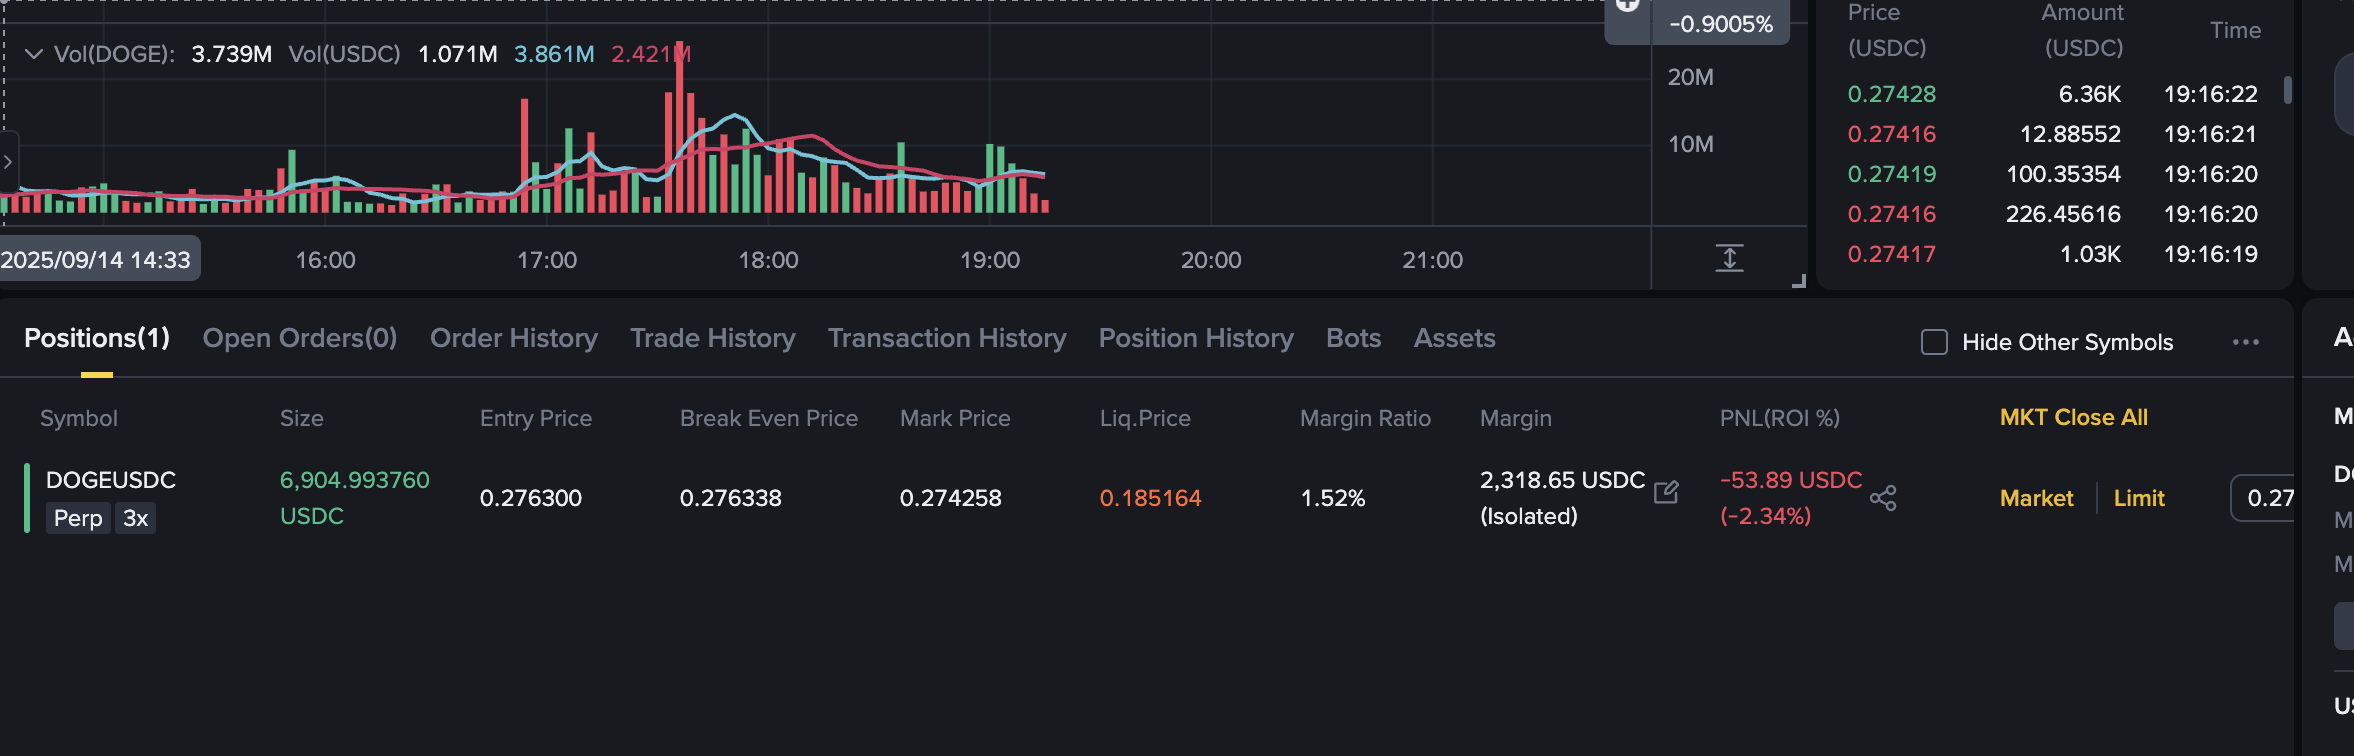This screenshot has width=2354, height=756.
Task: Open the Open Orders(0) tab
Action: click(x=300, y=338)
